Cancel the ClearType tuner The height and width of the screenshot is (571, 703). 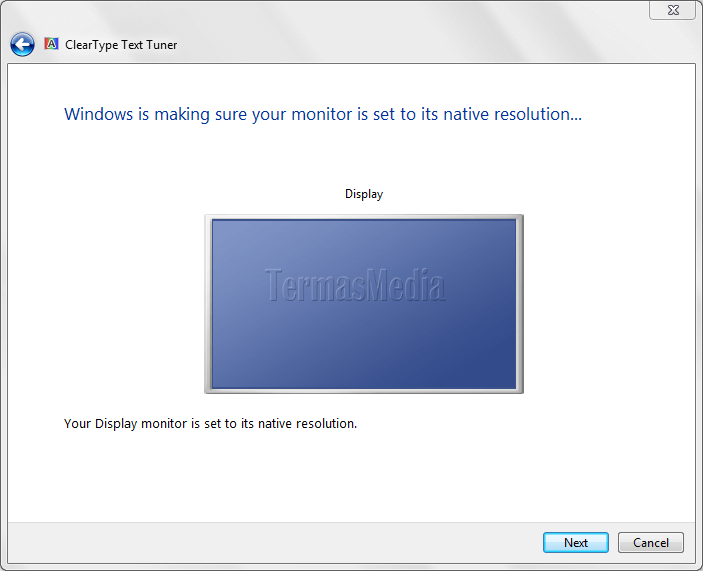[x=651, y=542]
